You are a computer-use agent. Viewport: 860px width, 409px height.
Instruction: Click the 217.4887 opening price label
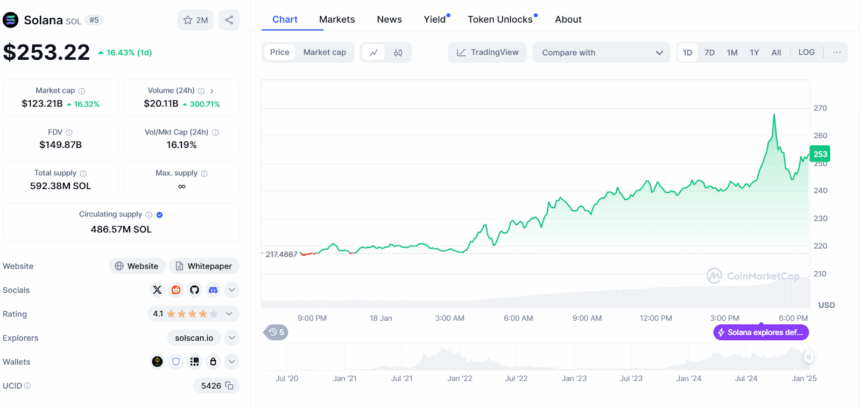pos(280,254)
